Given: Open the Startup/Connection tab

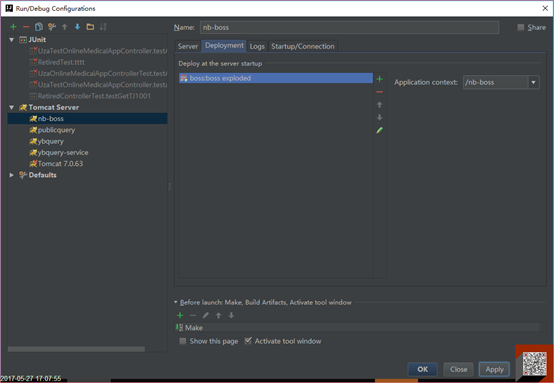Looking at the screenshot, I should tap(303, 46).
